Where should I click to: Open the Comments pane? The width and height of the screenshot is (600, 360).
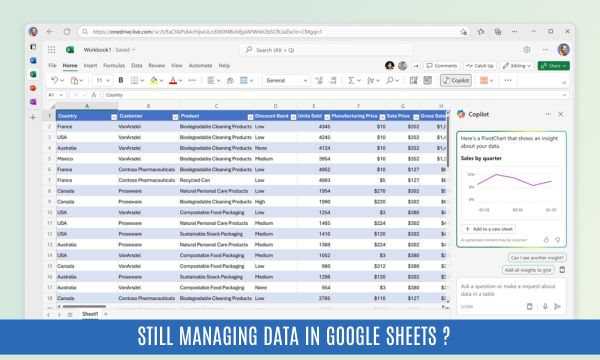[x=442, y=66]
